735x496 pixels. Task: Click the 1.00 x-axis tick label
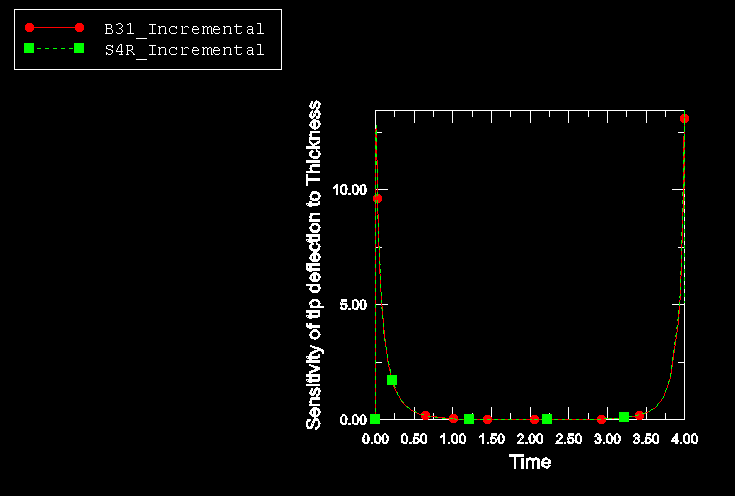453,439
